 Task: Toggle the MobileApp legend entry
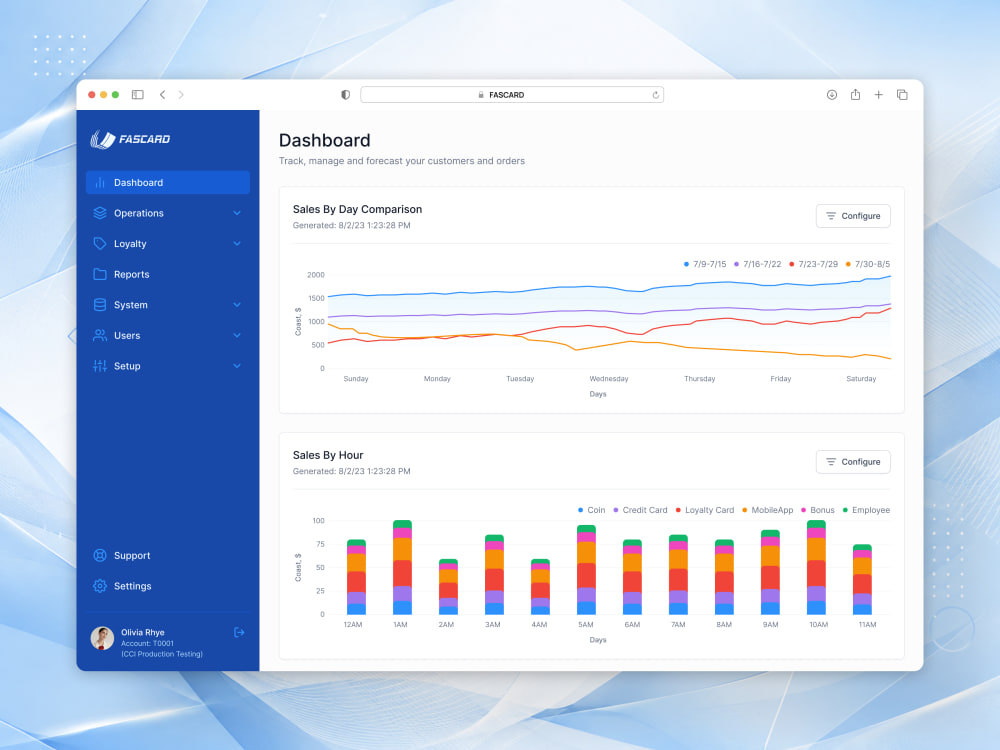pos(767,510)
